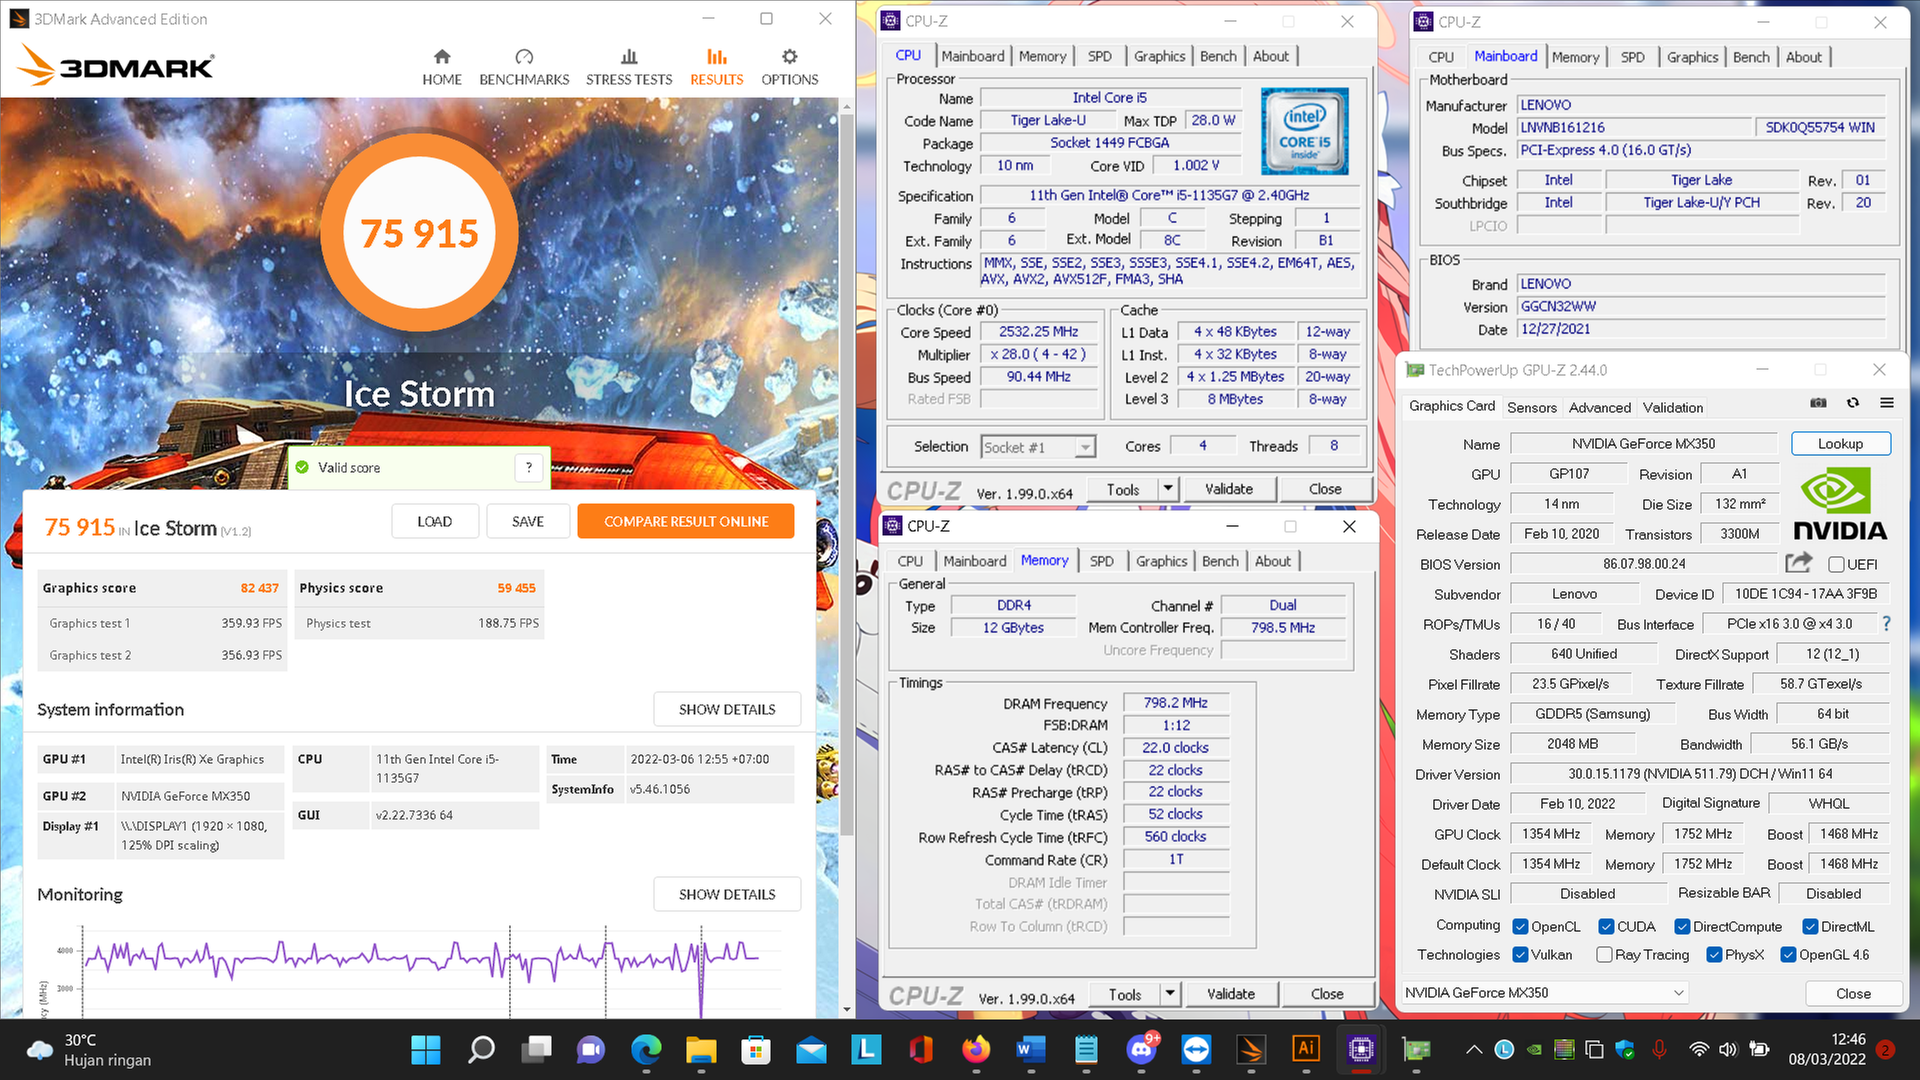Open the Tools dropdown arrow in CPU window
Screen dimensions: 1920x1080
tap(1167, 488)
